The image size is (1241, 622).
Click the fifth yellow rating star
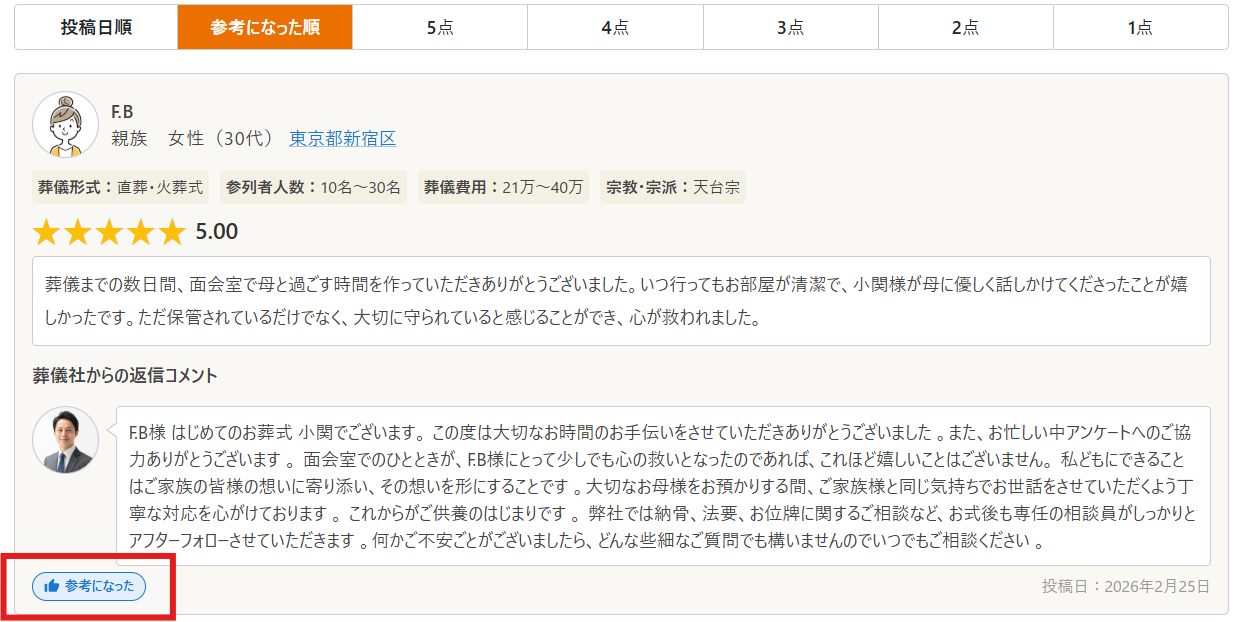(172, 232)
